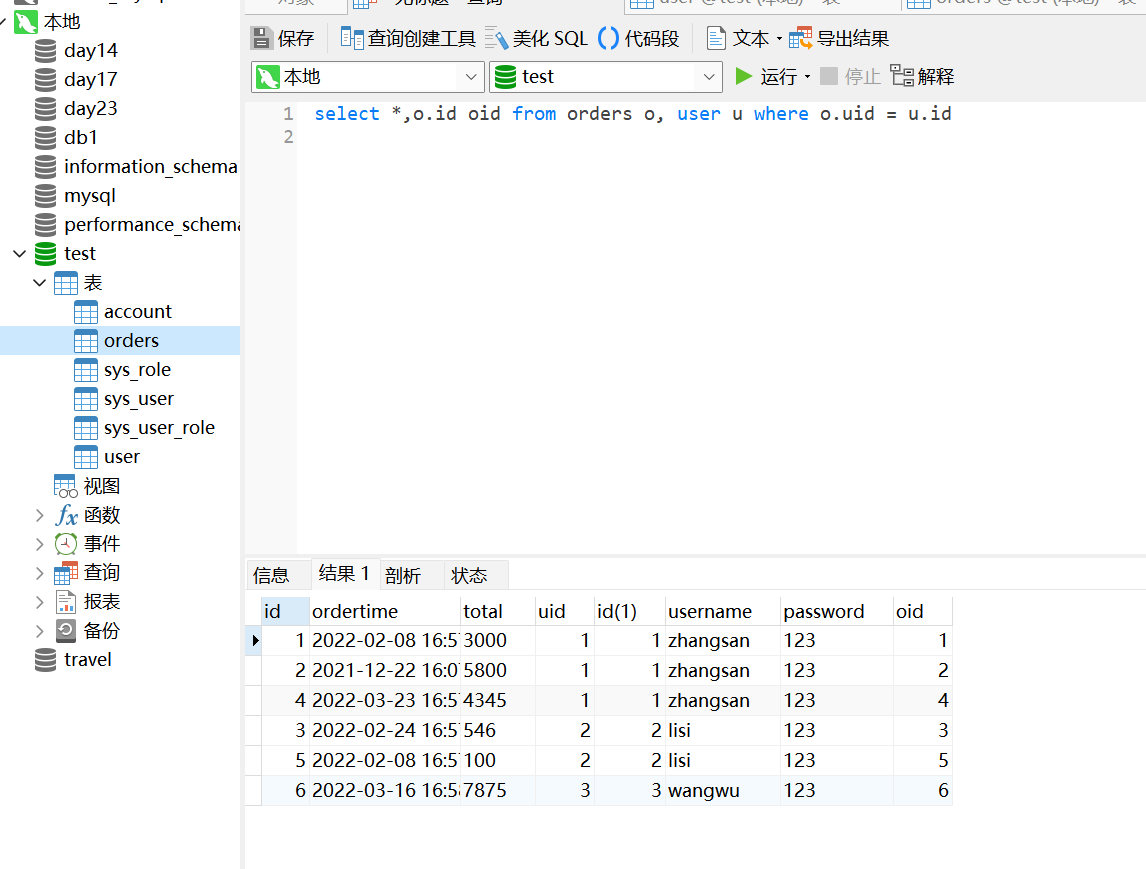1146x869 pixels.
Task: Click the 文本 text button
Action: [x=737, y=38]
